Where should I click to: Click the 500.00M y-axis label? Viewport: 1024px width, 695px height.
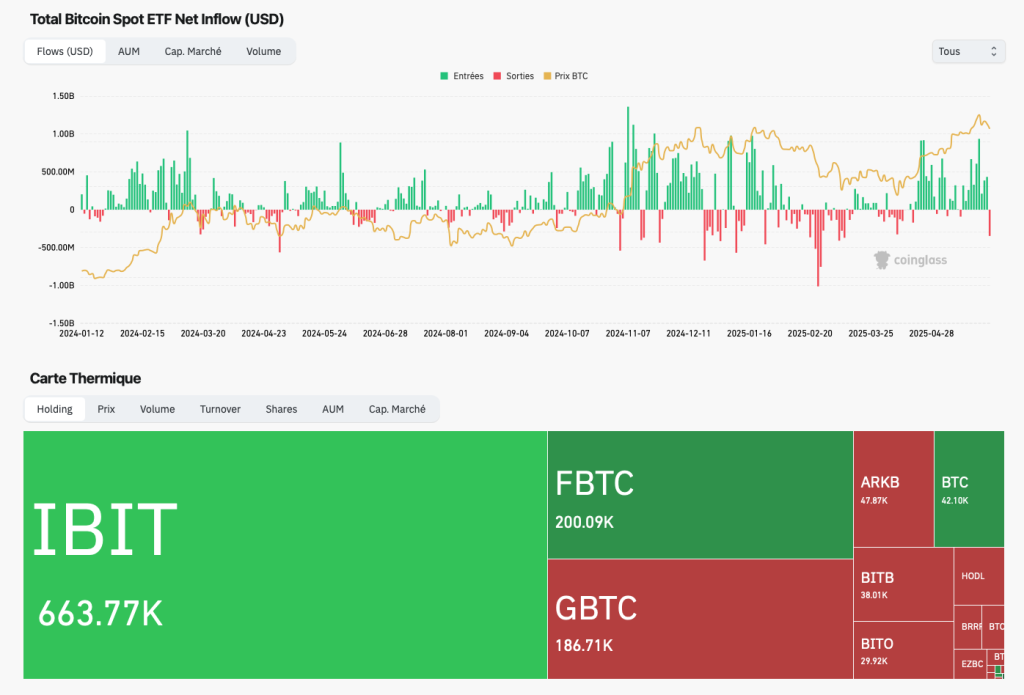pyautogui.click(x=58, y=172)
